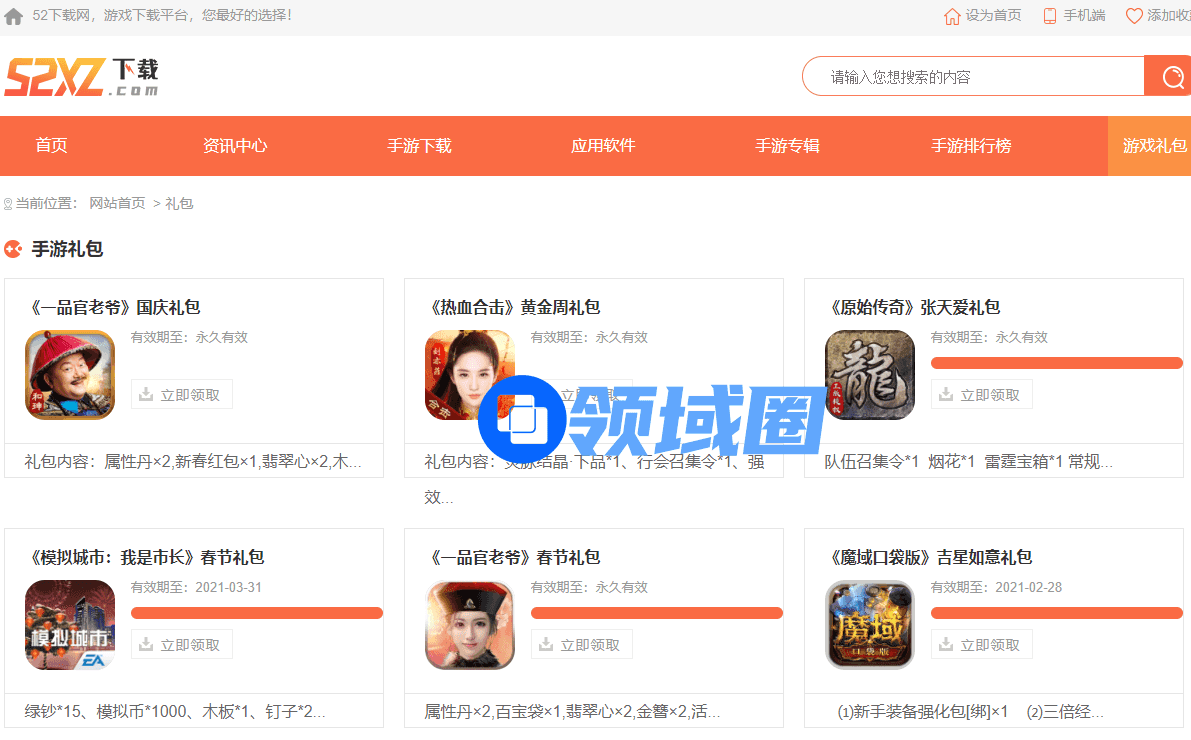This screenshot has height=740, width=1191.
Task: Click the 模拟城市 game icon
Action: click(70, 625)
